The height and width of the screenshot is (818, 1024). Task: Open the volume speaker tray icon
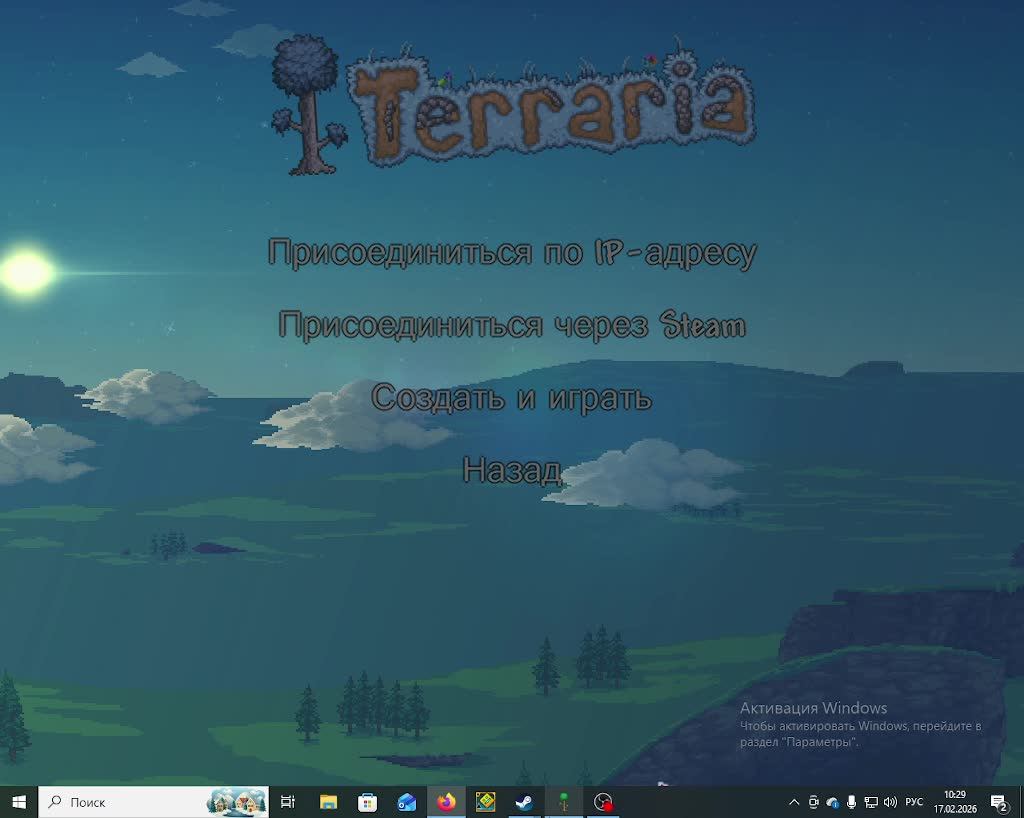[x=890, y=802]
